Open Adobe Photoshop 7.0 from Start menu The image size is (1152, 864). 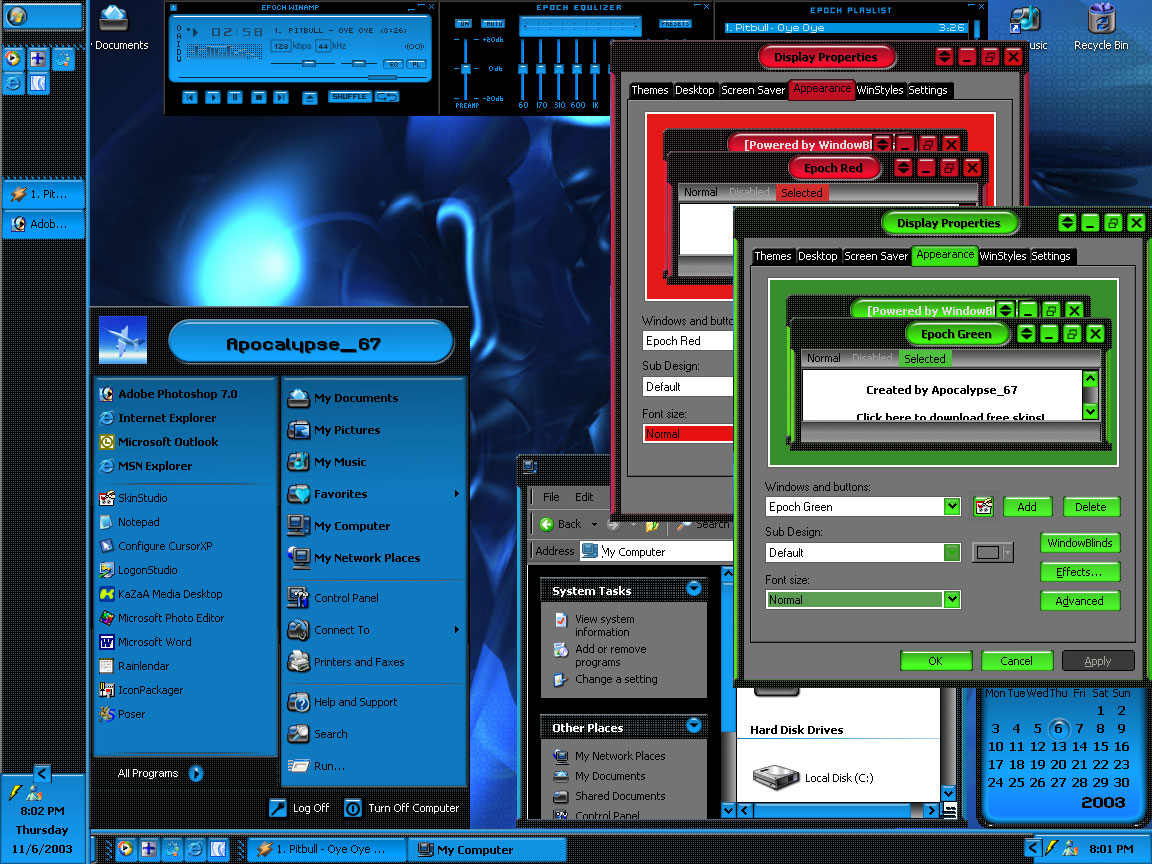[x=177, y=394]
